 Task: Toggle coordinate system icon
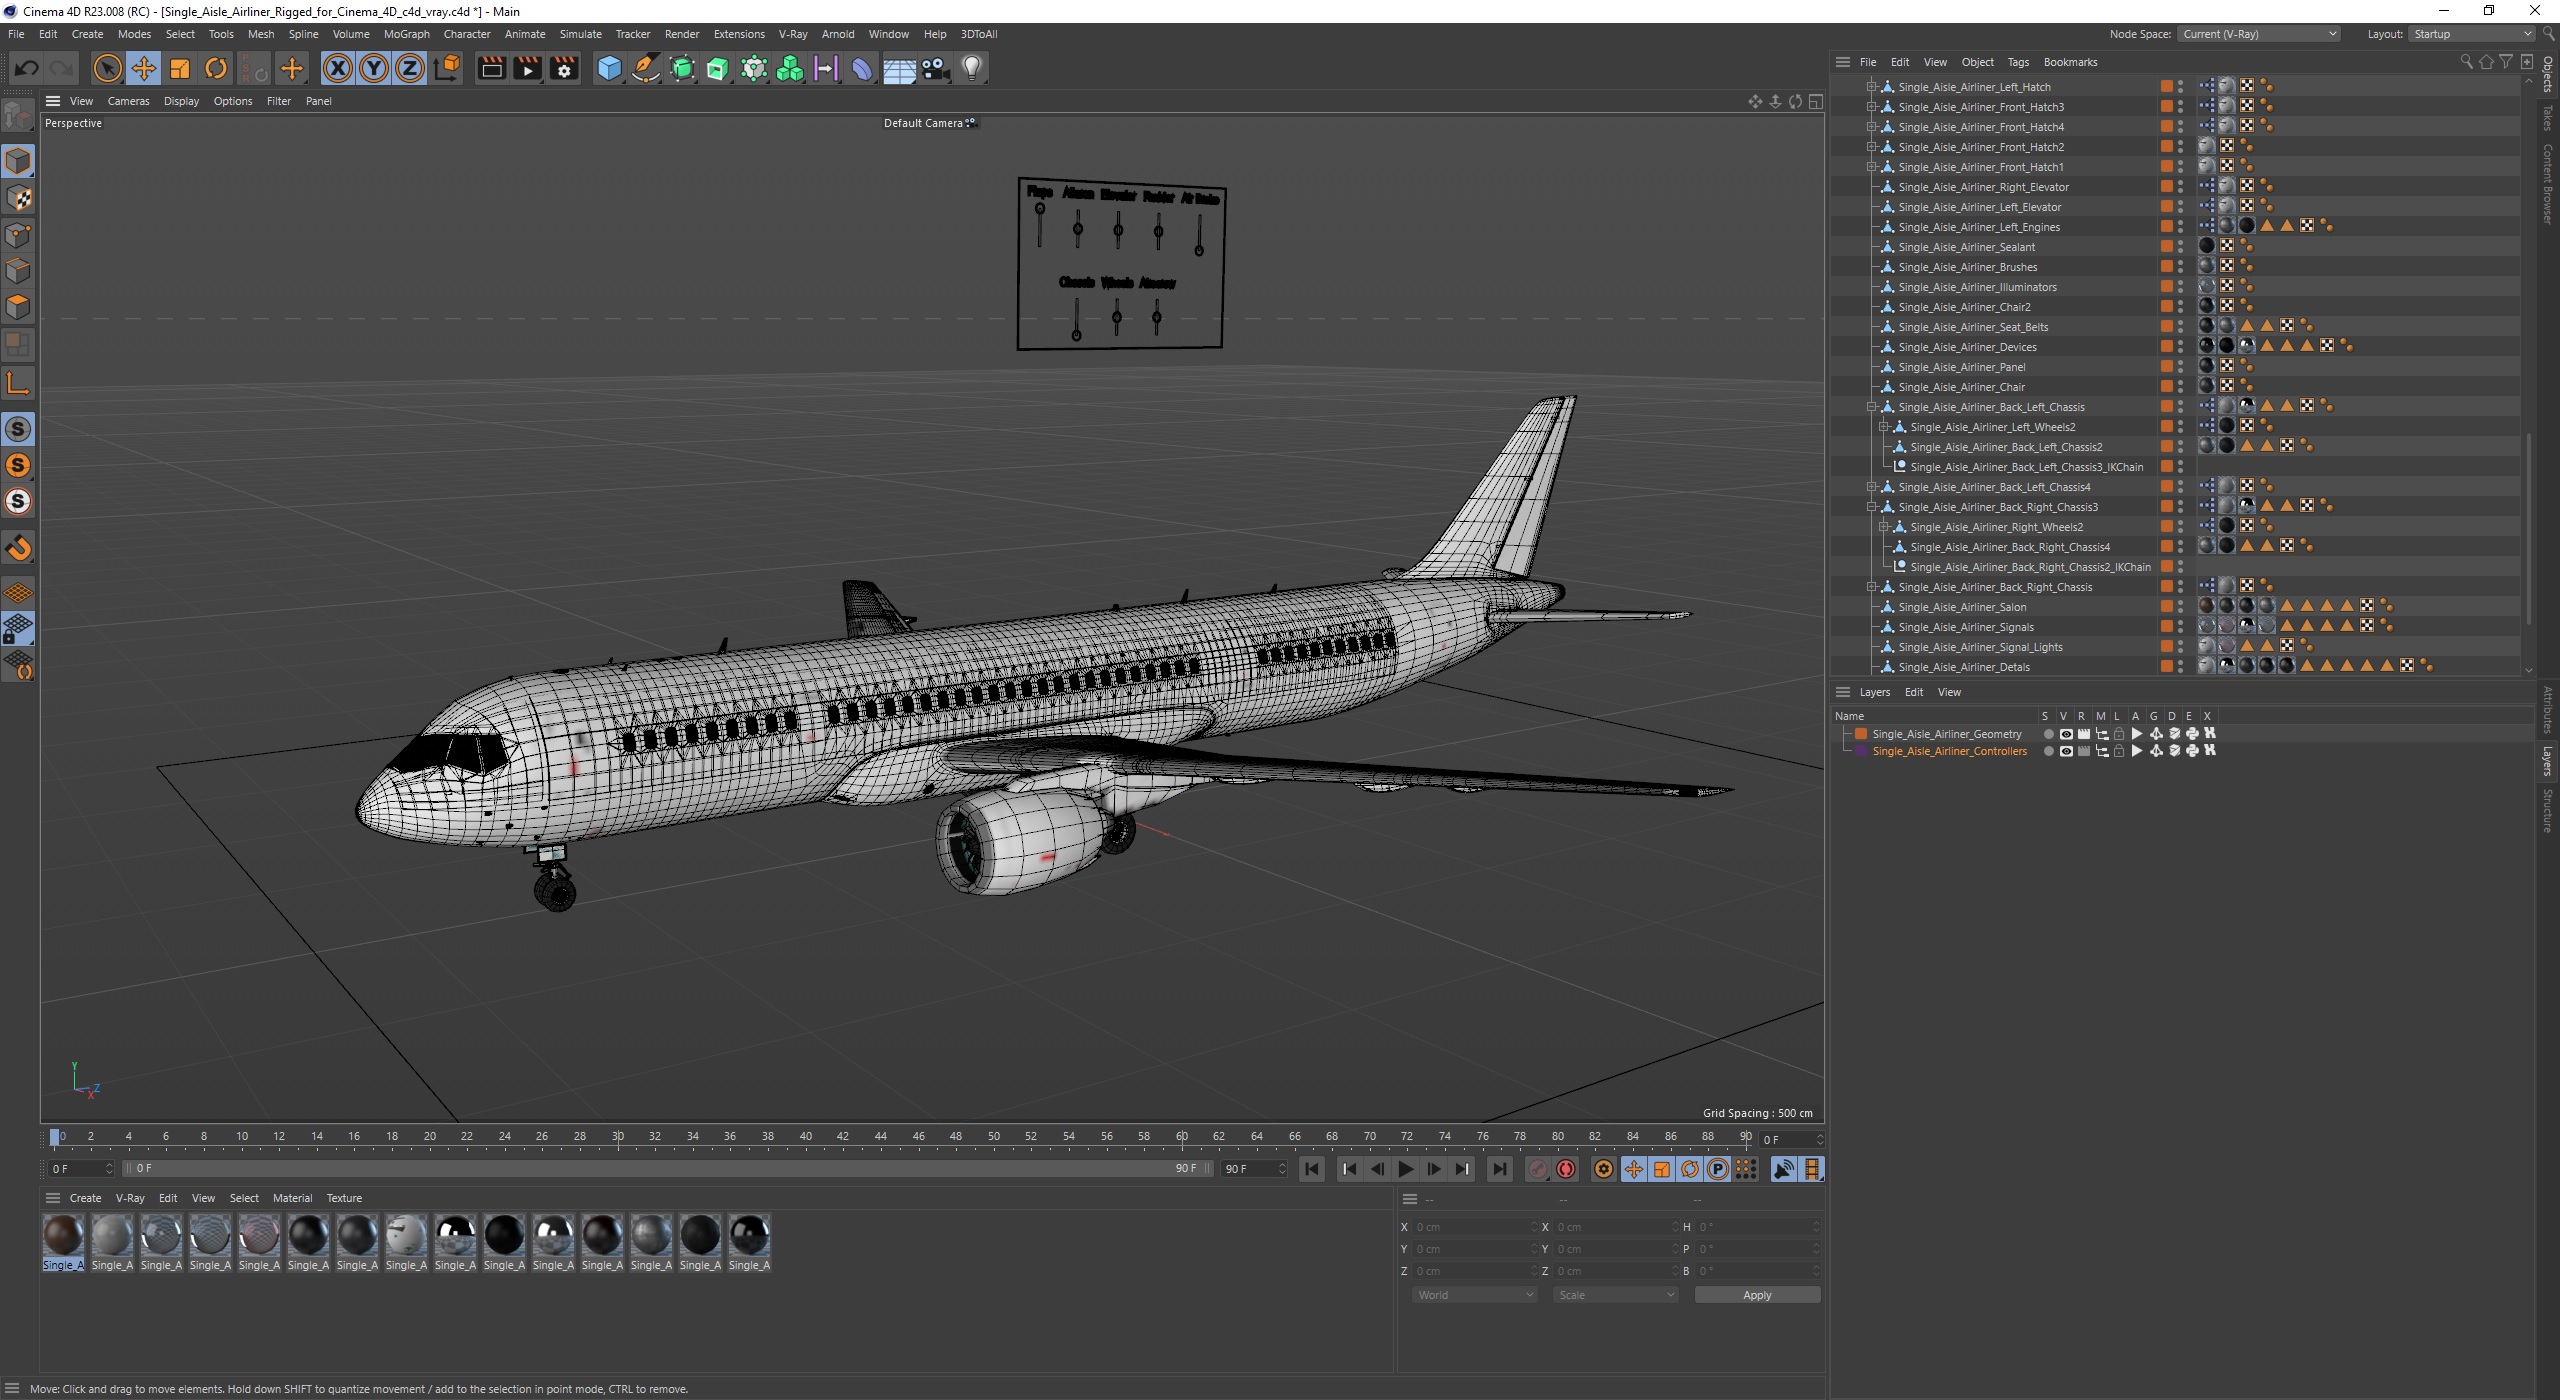point(448,68)
